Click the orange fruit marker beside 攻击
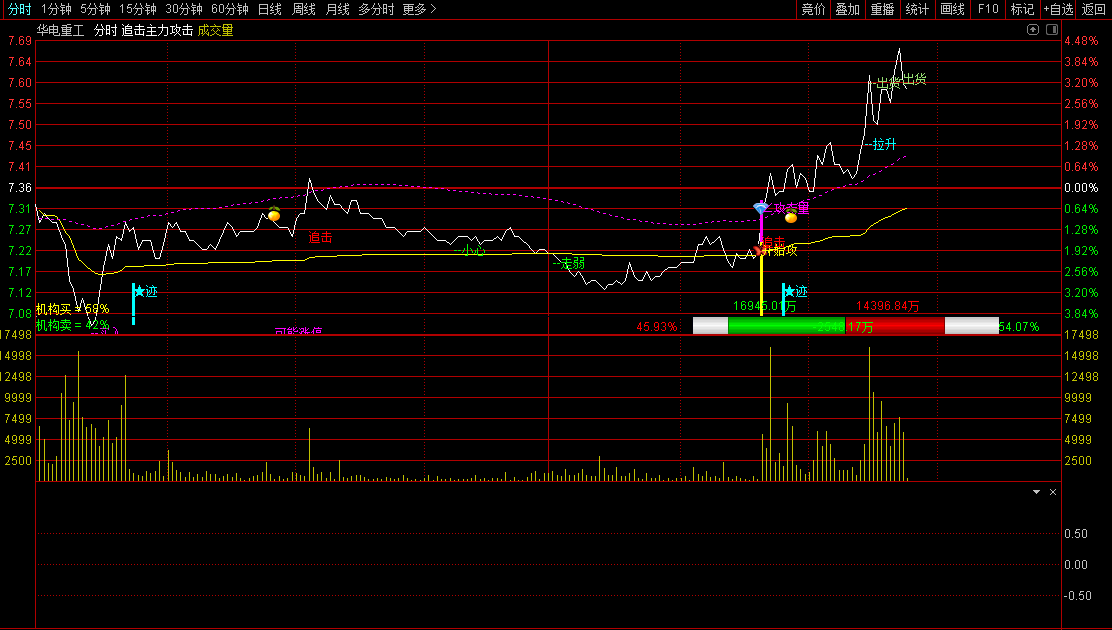1112x630 pixels. 791,216
